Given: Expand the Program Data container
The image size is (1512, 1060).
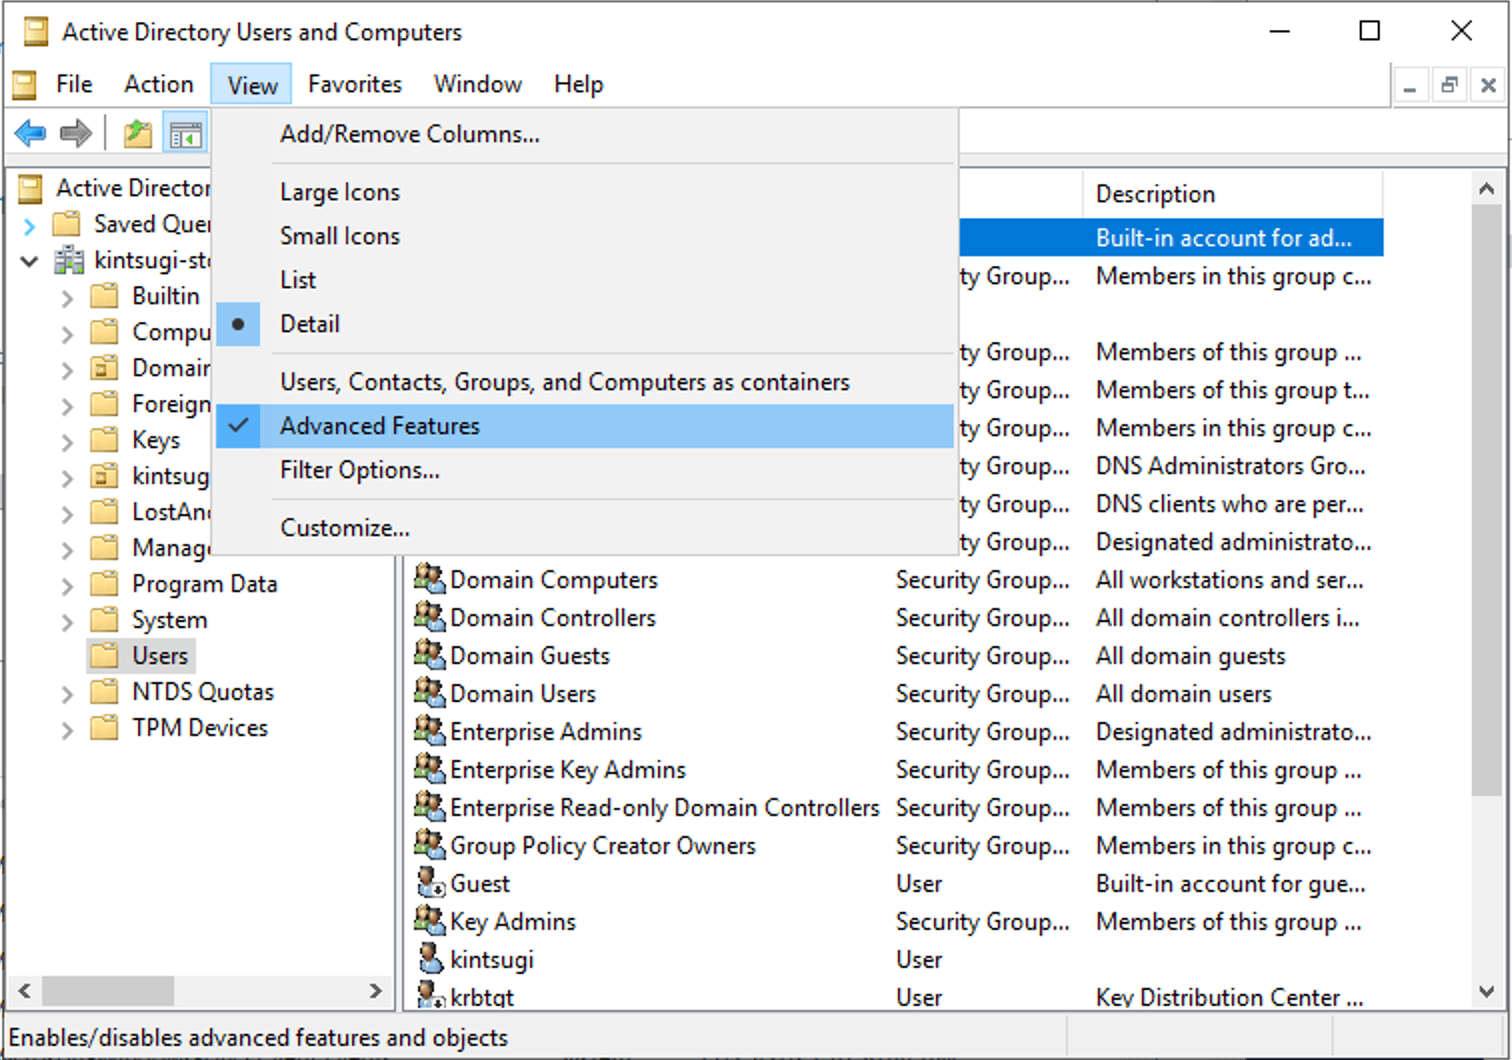Looking at the screenshot, I should (67, 586).
